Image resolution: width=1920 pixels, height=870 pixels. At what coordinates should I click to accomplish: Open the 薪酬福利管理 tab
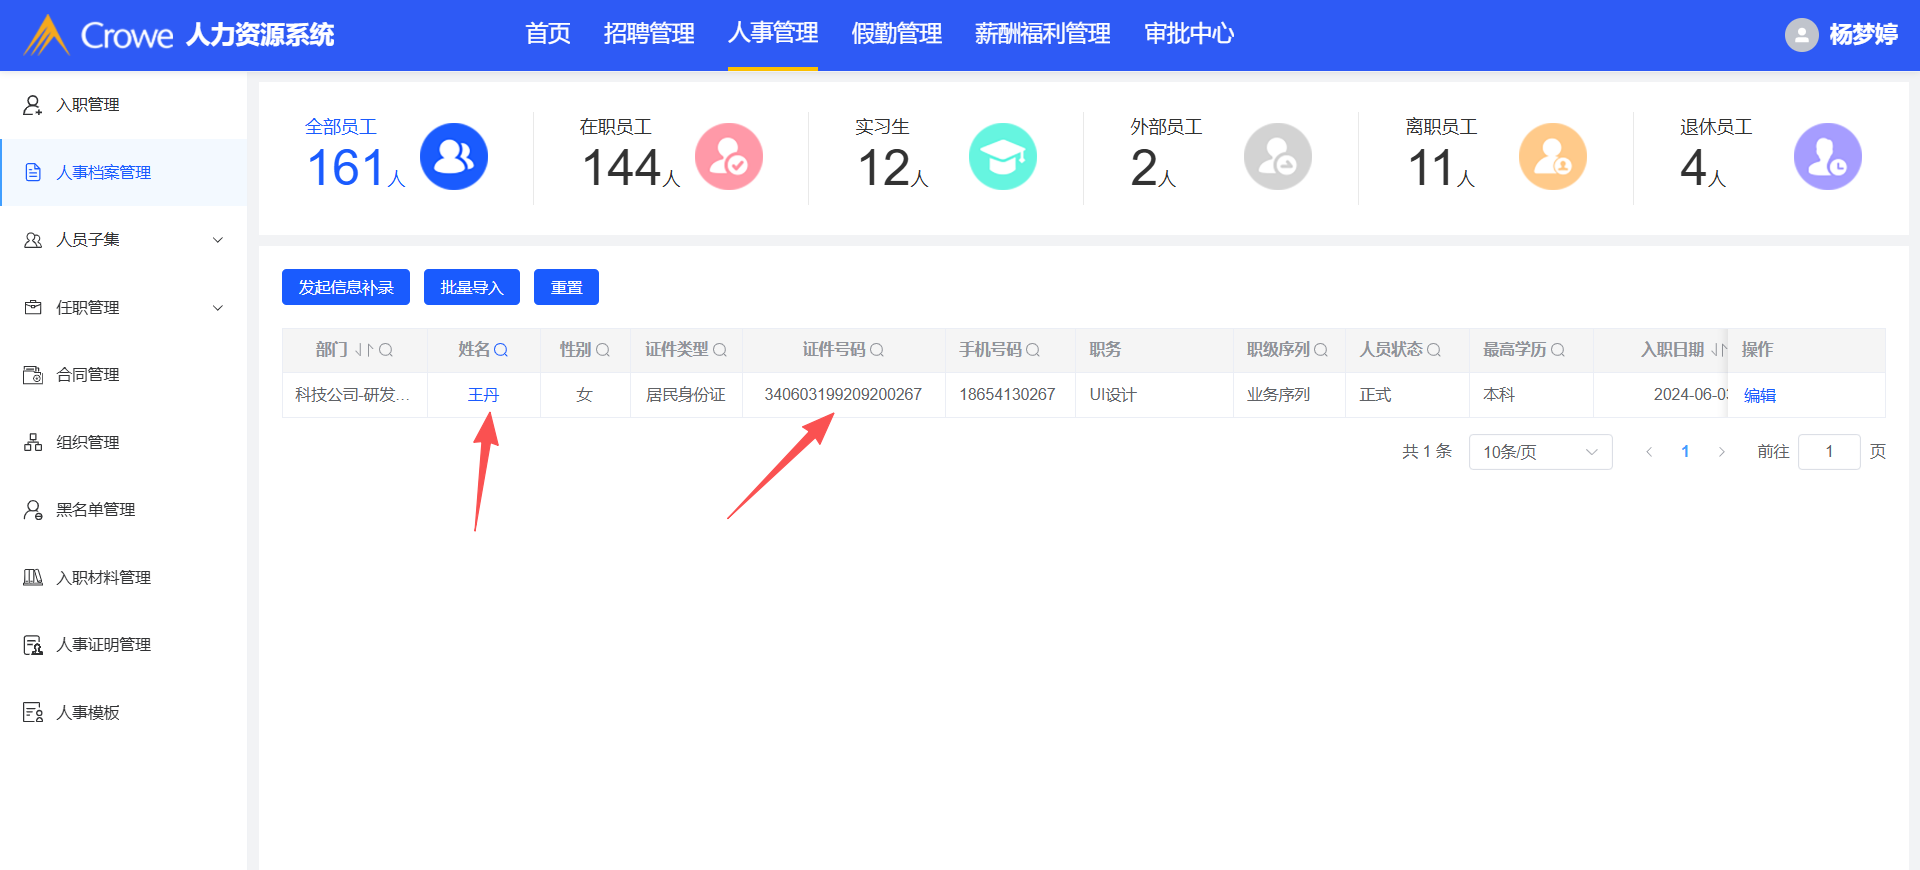(x=1043, y=34)
